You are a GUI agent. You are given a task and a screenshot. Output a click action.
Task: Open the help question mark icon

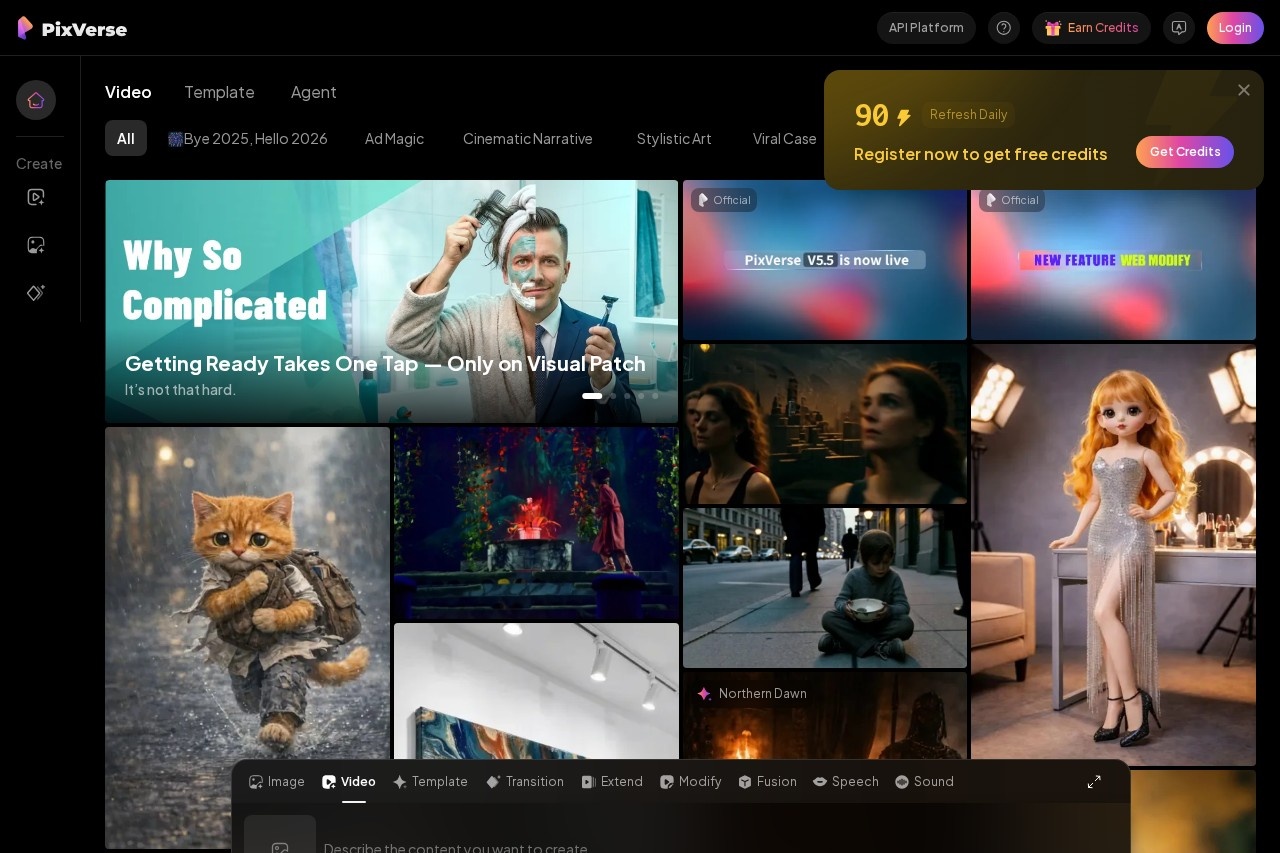(x=1004, y=28)
